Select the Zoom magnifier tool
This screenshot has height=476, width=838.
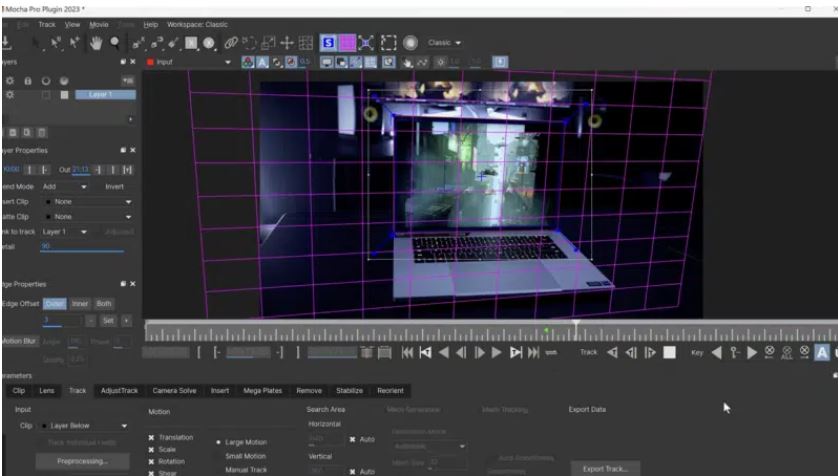114,43
